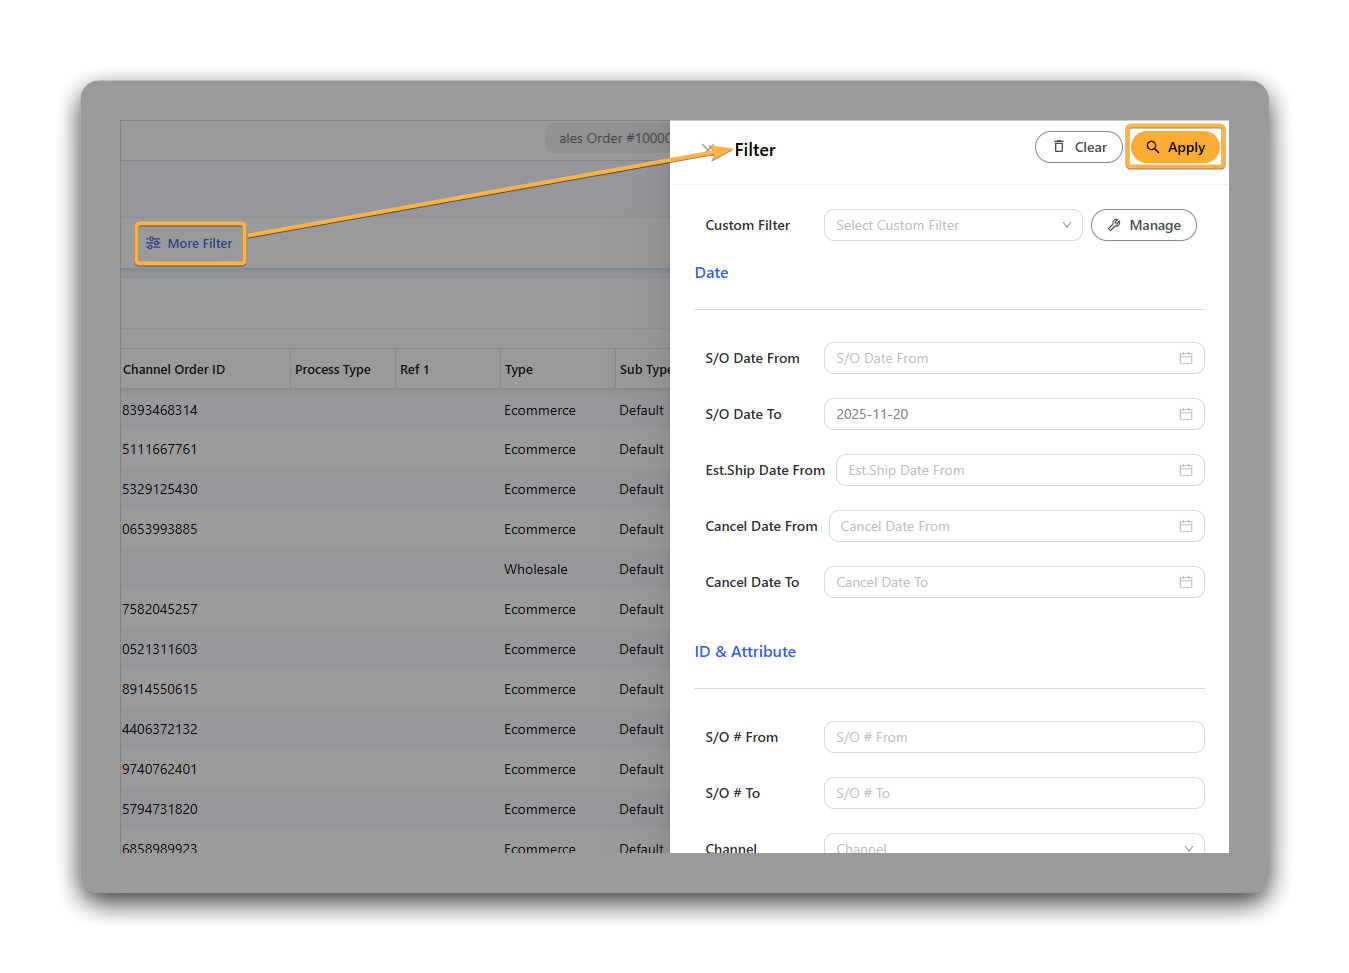This screenshot has height=973, width=1349.
Task: Apply the filter settings
Action: 1175,147
